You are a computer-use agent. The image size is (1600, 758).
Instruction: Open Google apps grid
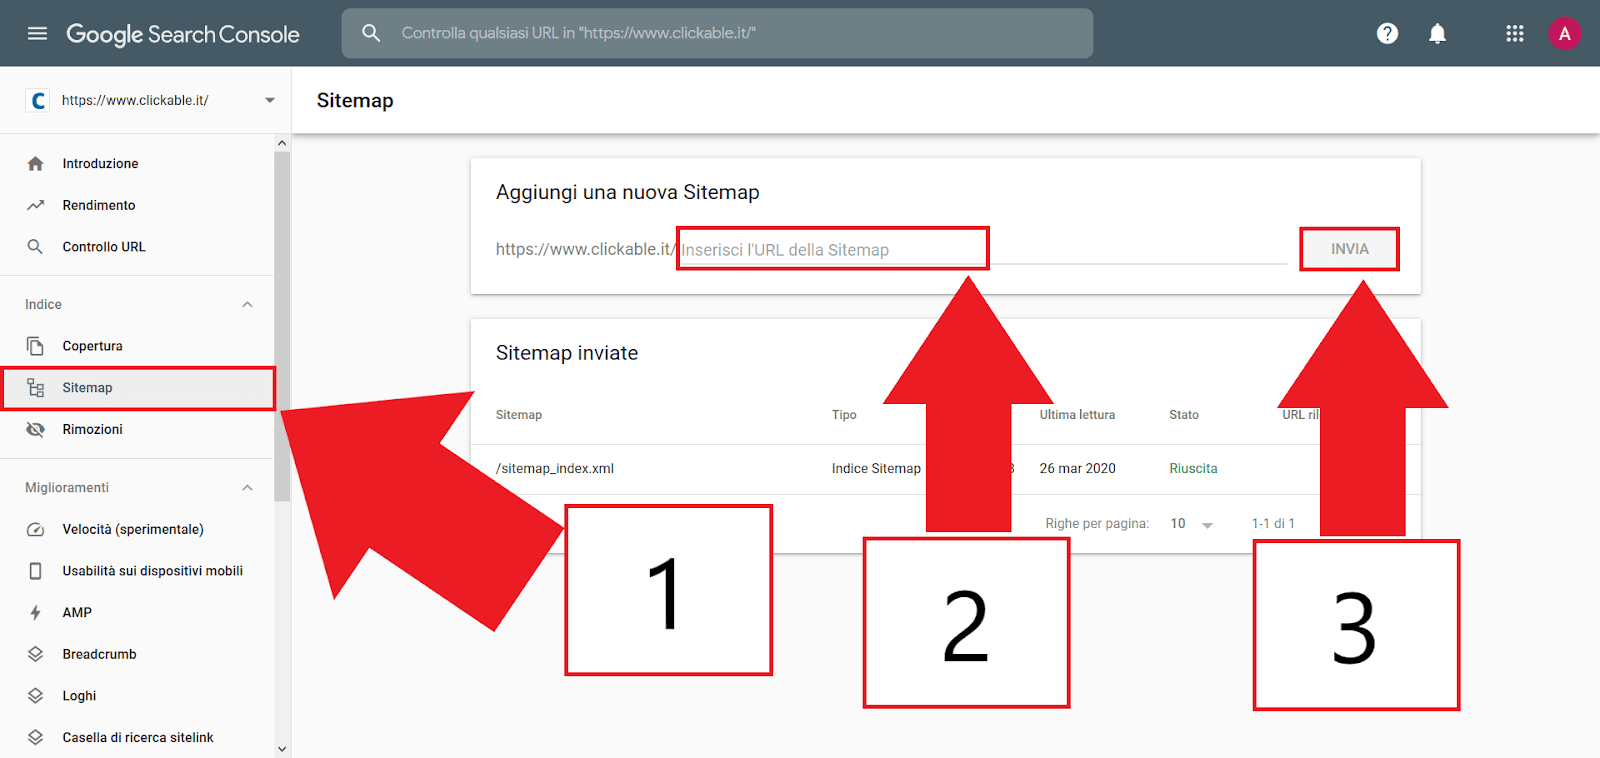[x=1515, y=33]
